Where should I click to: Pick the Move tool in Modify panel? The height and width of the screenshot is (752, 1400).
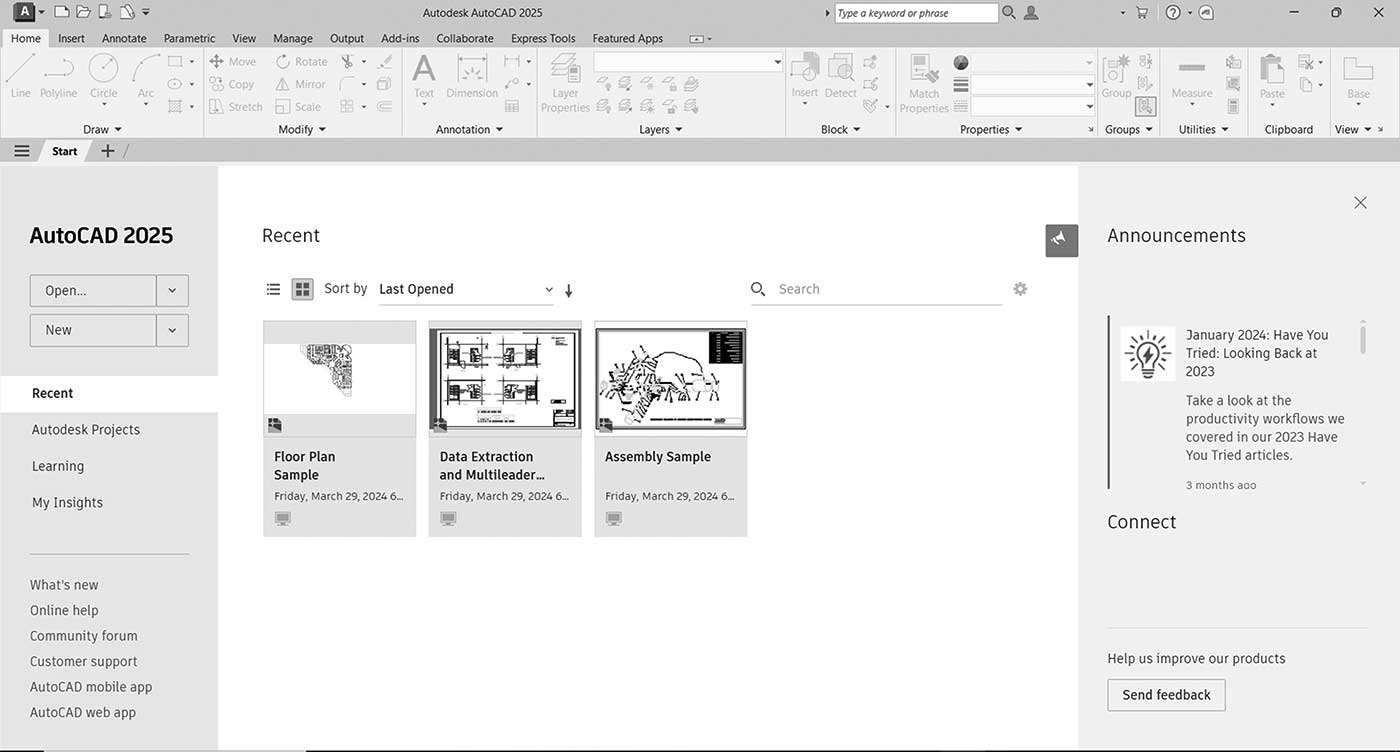(233, 61)
